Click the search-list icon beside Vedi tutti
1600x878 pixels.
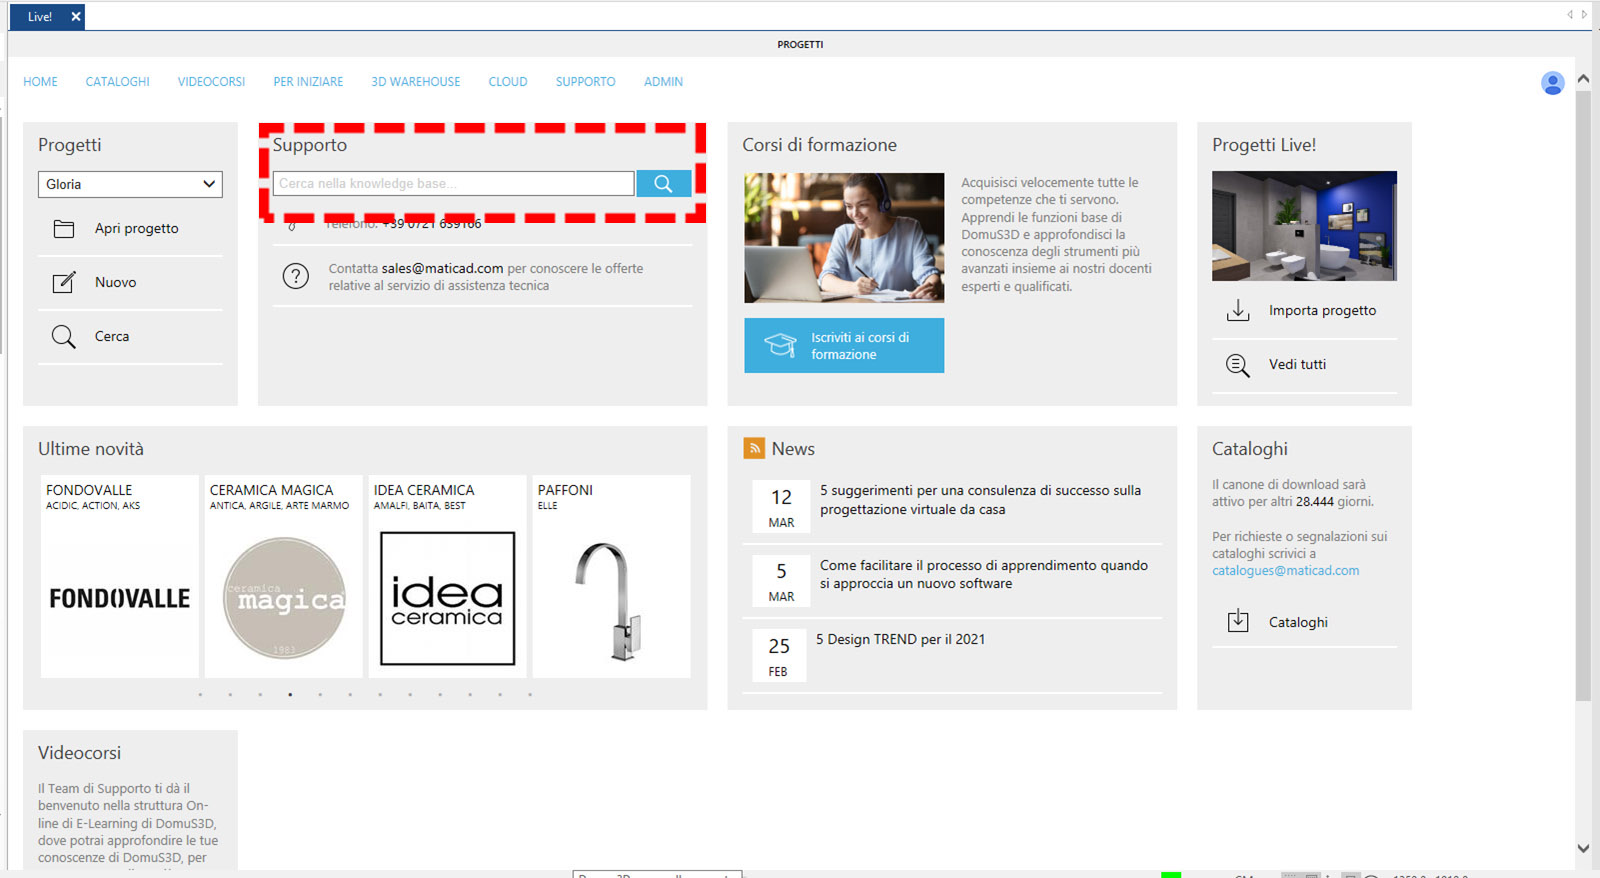(x=1238, y=365)
